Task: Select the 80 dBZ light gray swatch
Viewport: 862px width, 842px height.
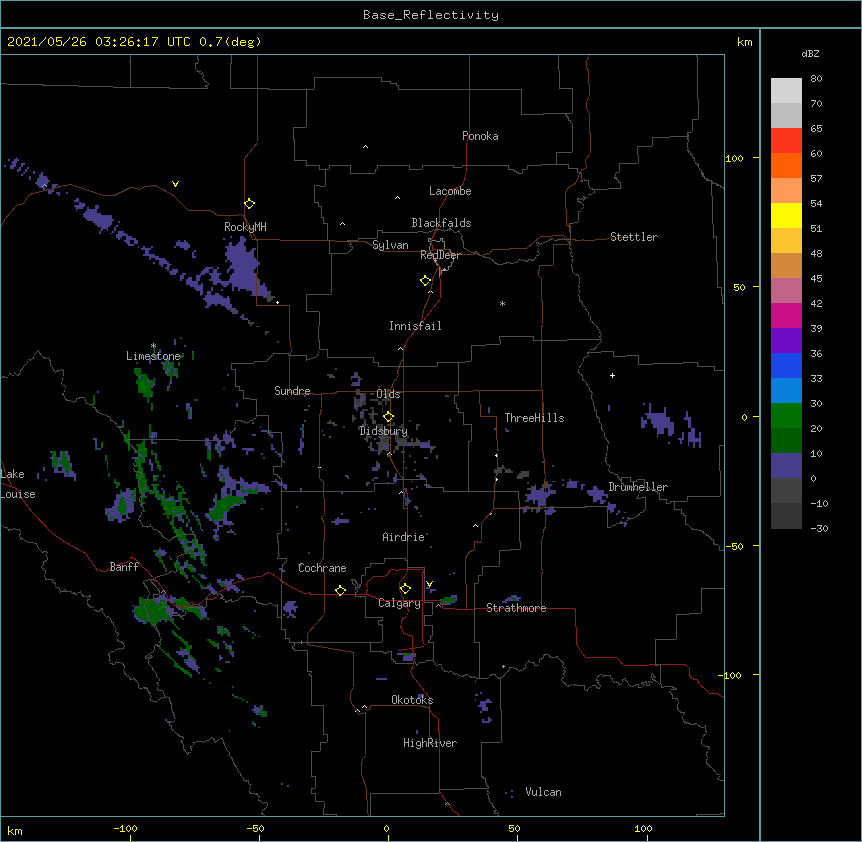Action: (x=786, y=90)
